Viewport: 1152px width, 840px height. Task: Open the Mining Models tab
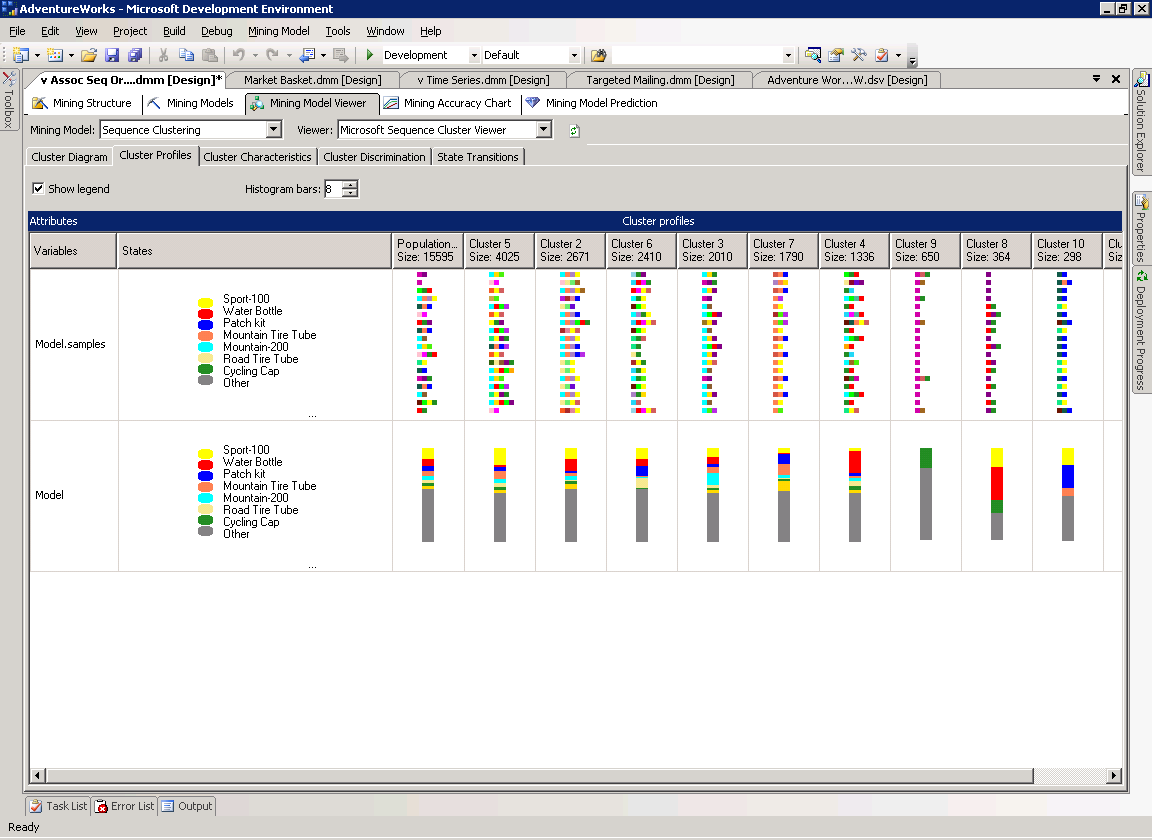pos(190,104)
